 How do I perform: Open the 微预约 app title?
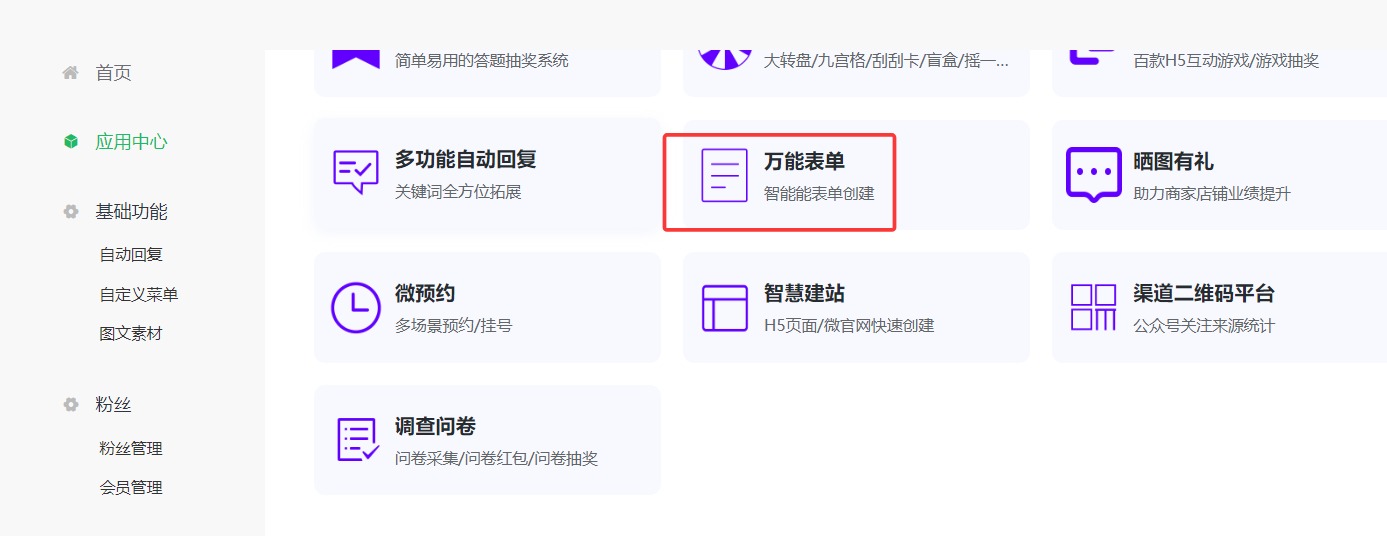[x=425, y=294]
